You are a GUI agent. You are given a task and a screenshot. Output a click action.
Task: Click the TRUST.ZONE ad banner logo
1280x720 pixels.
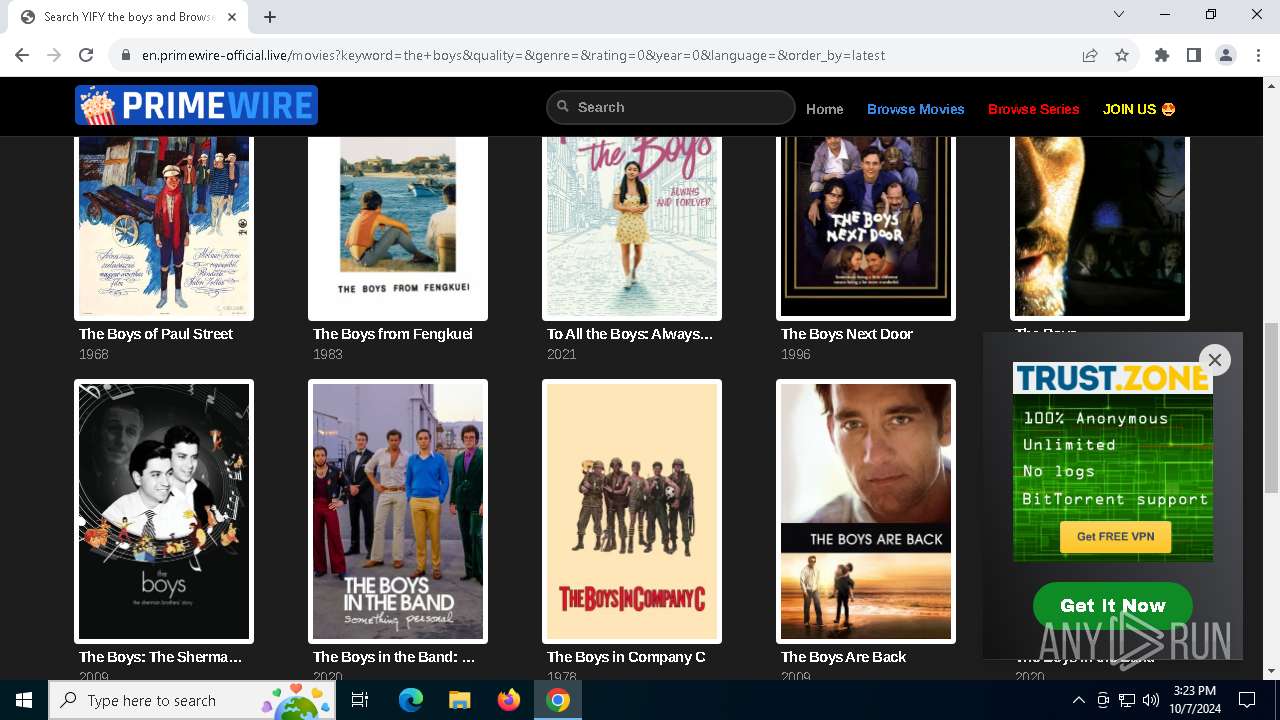coord(1112,378)
